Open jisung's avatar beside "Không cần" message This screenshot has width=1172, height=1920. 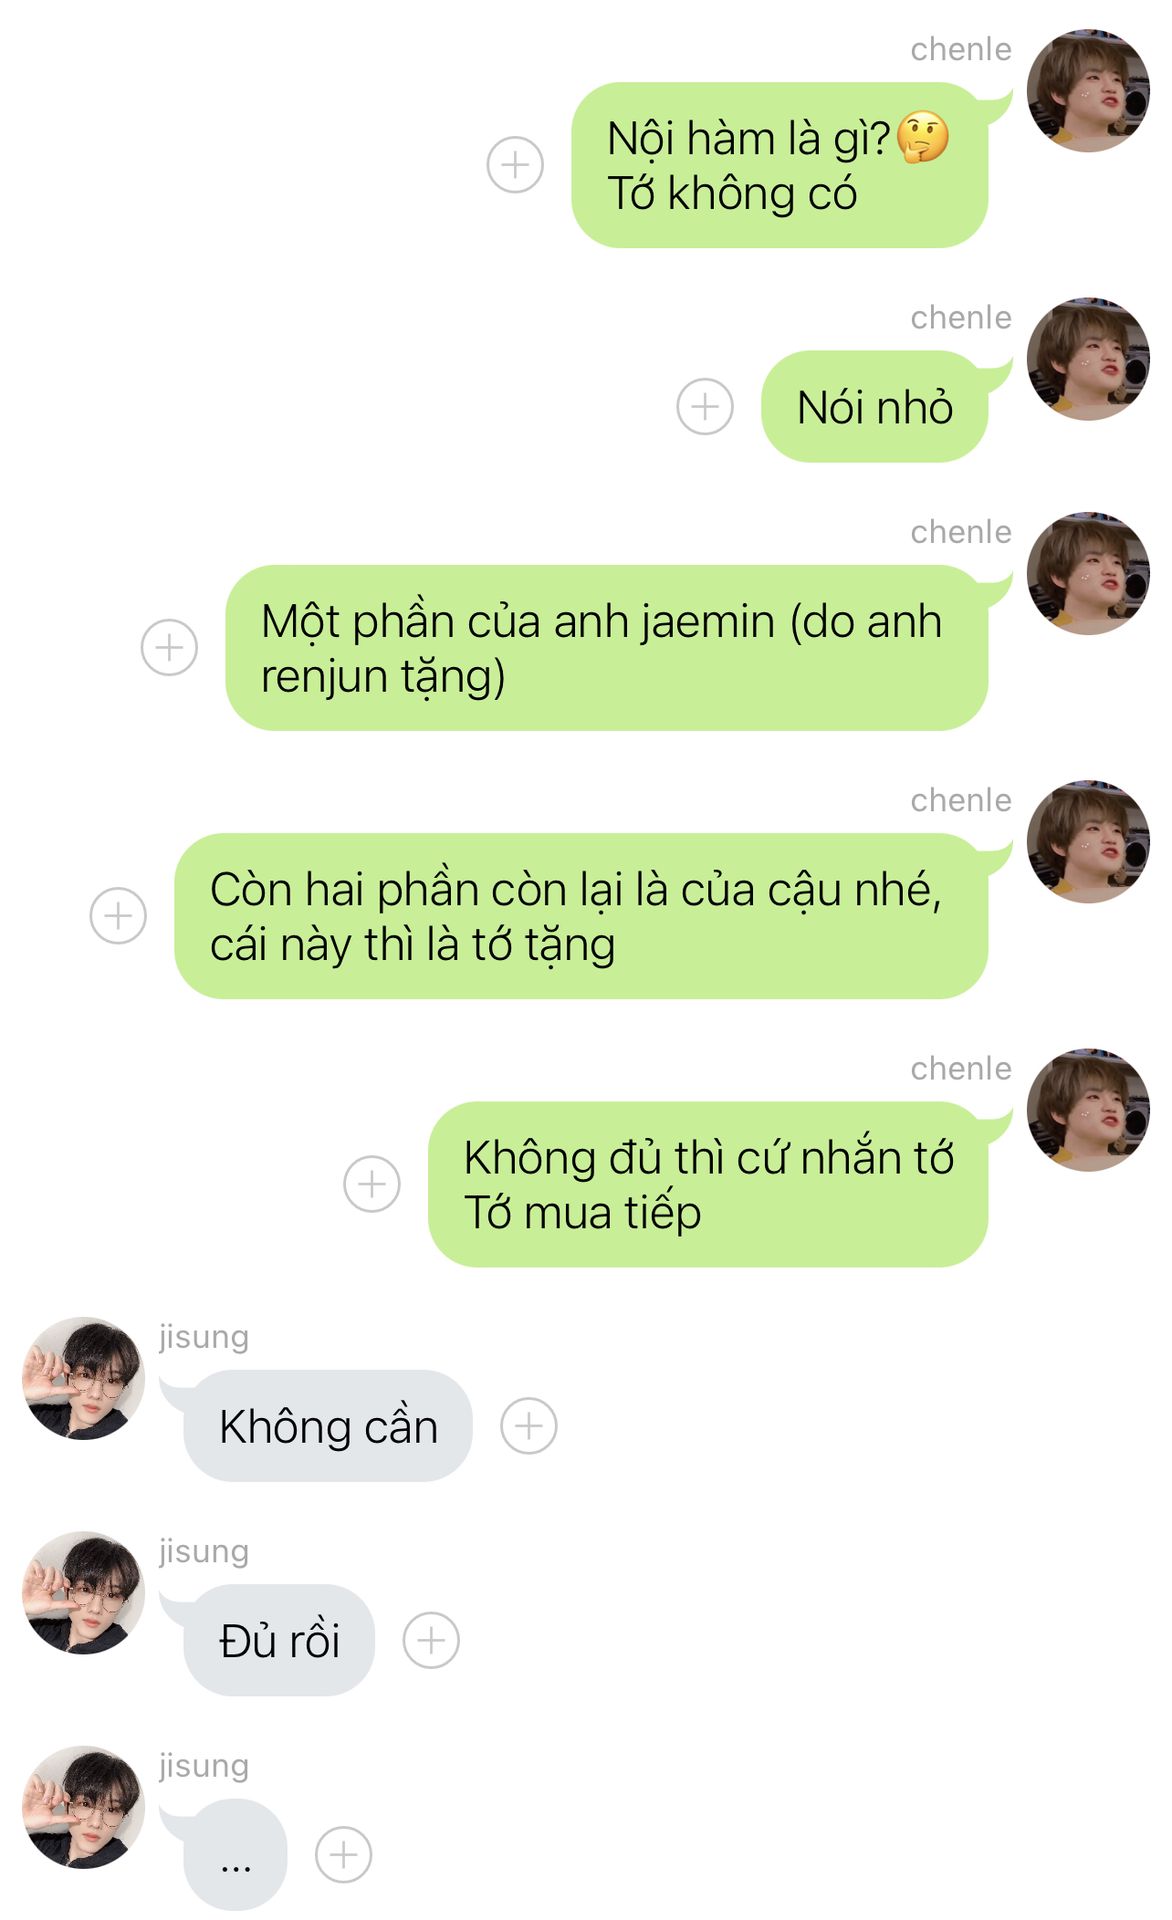[84, 1378]
